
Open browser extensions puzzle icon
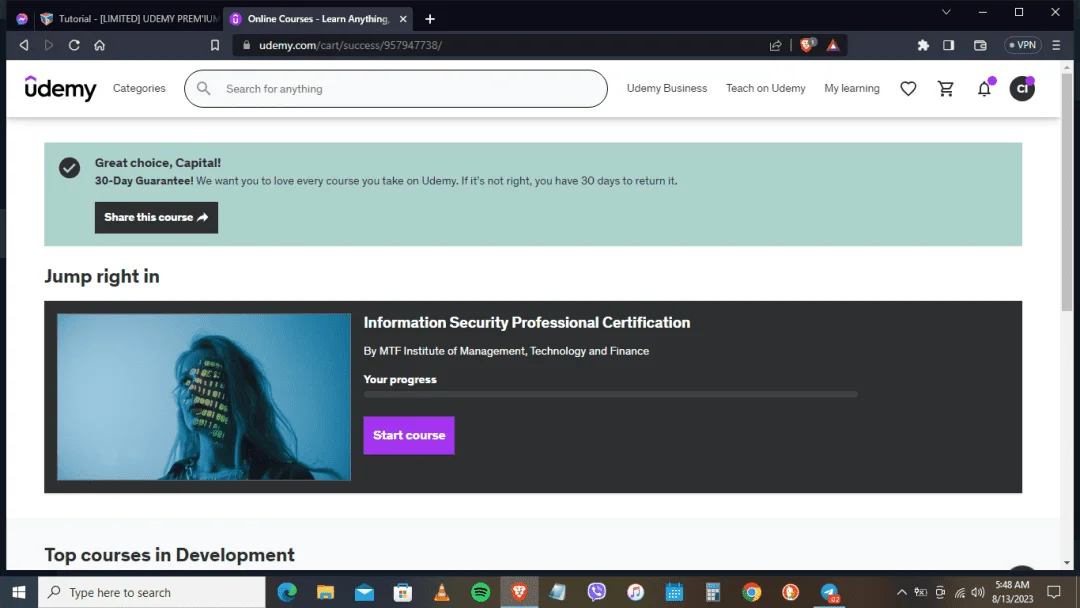tap(923, 45)
